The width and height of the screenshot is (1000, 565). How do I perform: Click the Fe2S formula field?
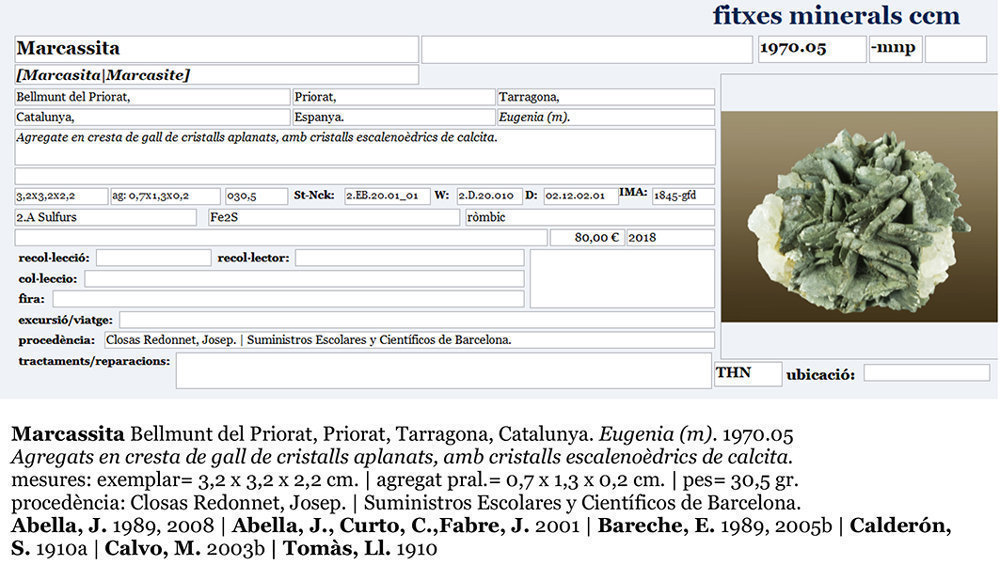coord(334,217)
